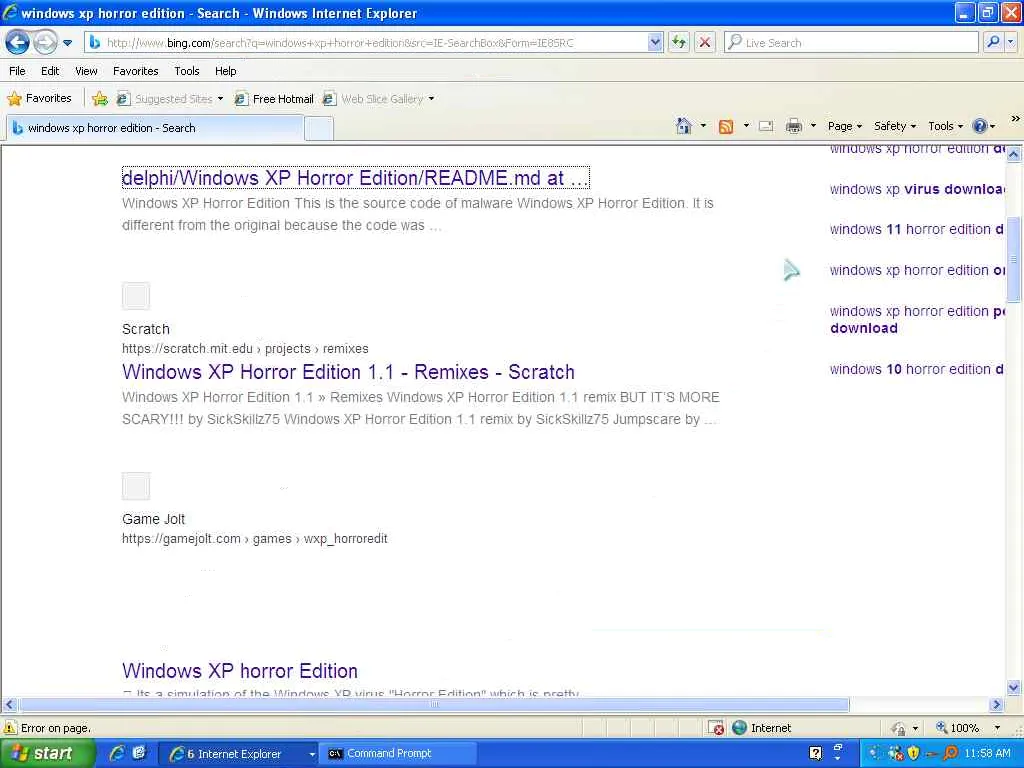Open the zoom level 100% dropdown arrow

(x=997, y=728)
